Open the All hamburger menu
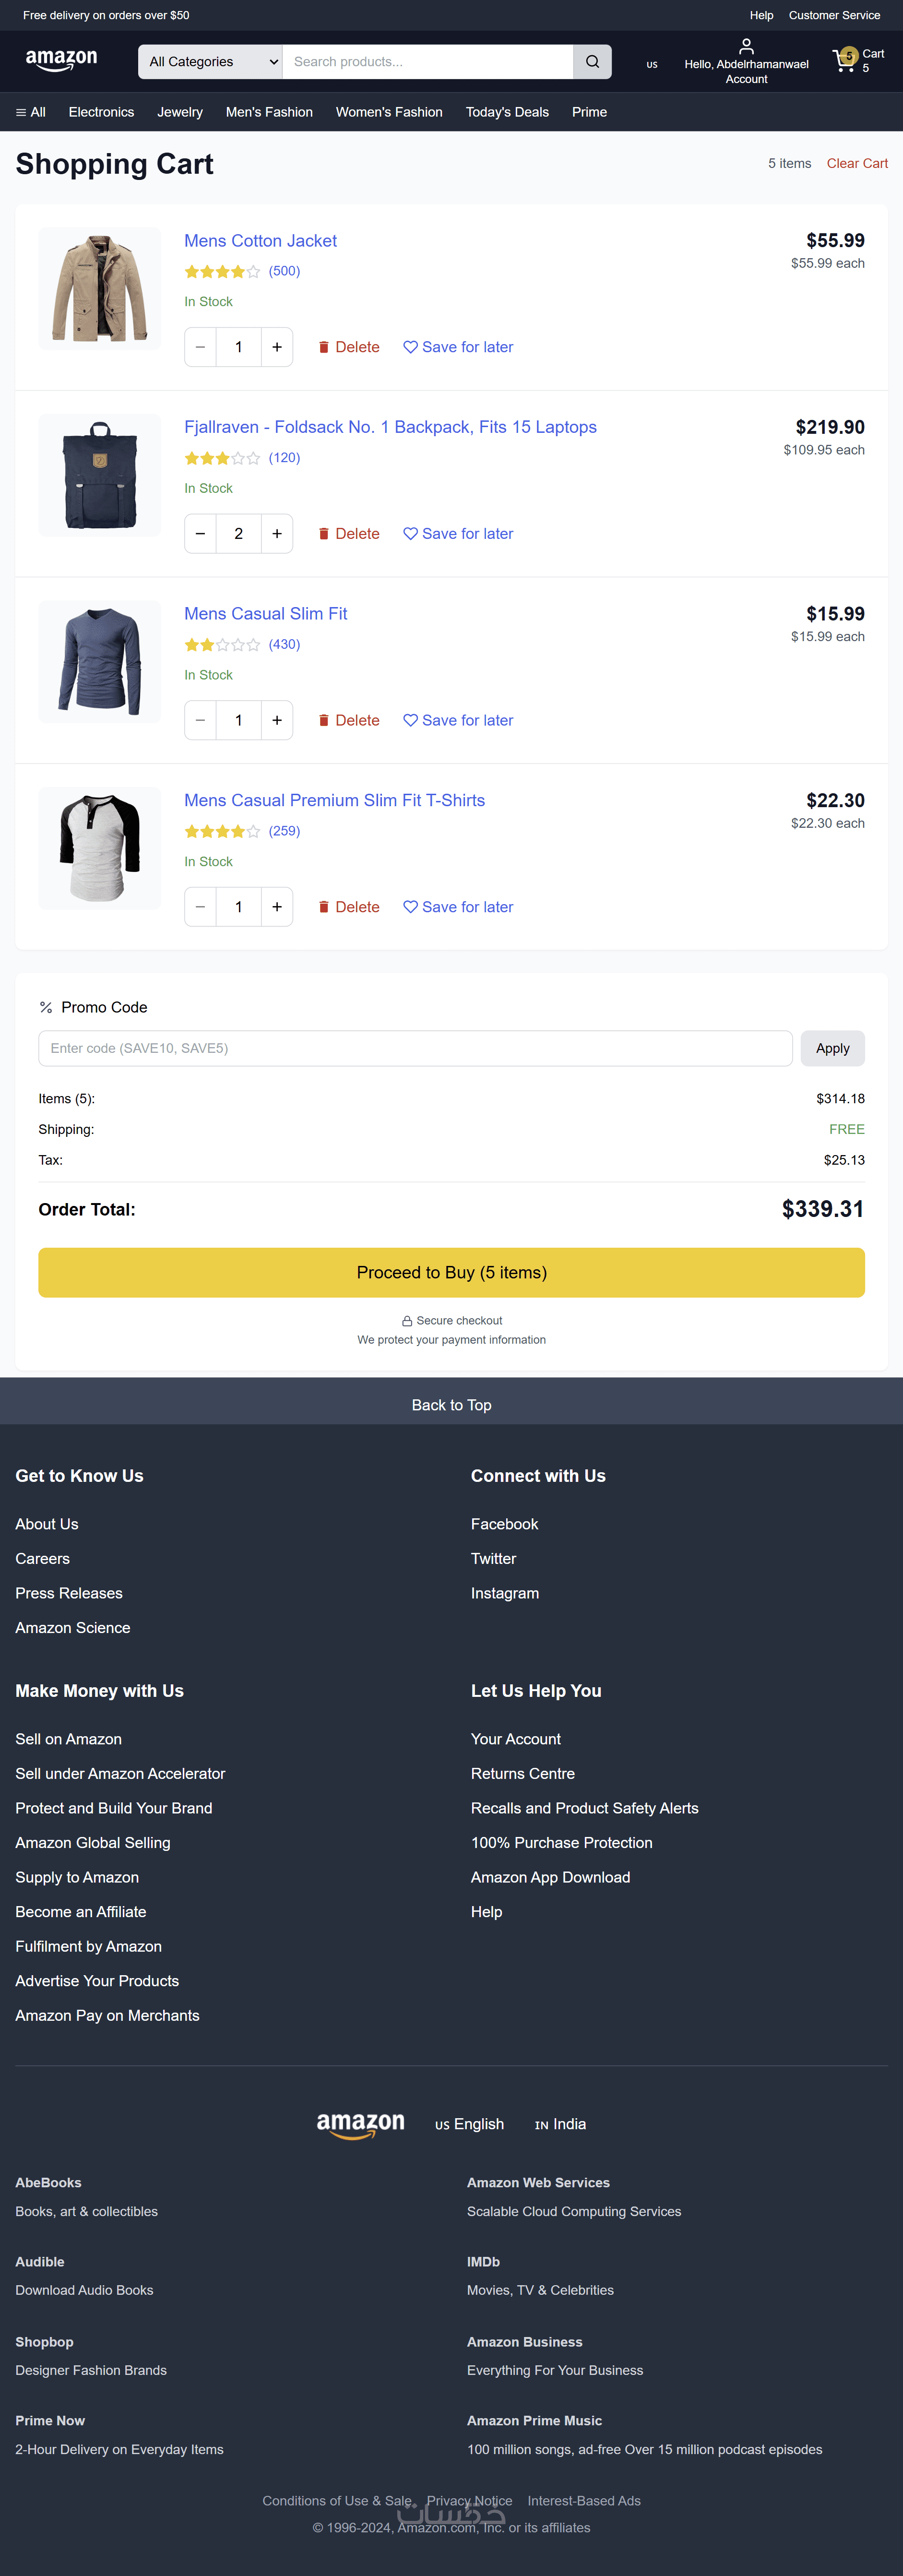 click(31, 112)
